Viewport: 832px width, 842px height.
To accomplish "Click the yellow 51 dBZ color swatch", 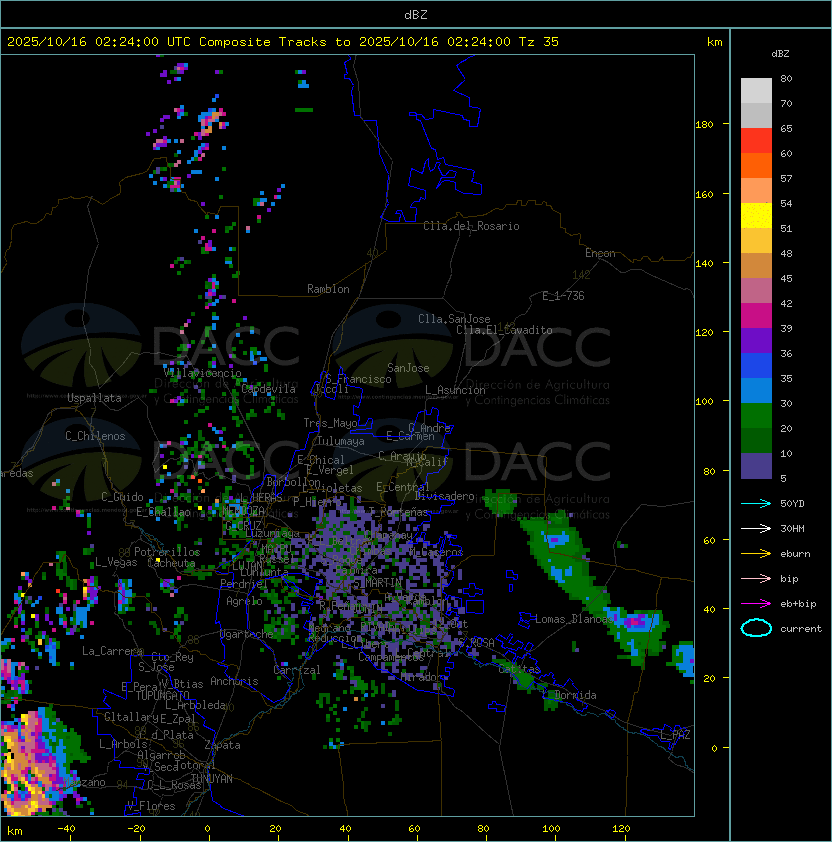I will [756, 215].
